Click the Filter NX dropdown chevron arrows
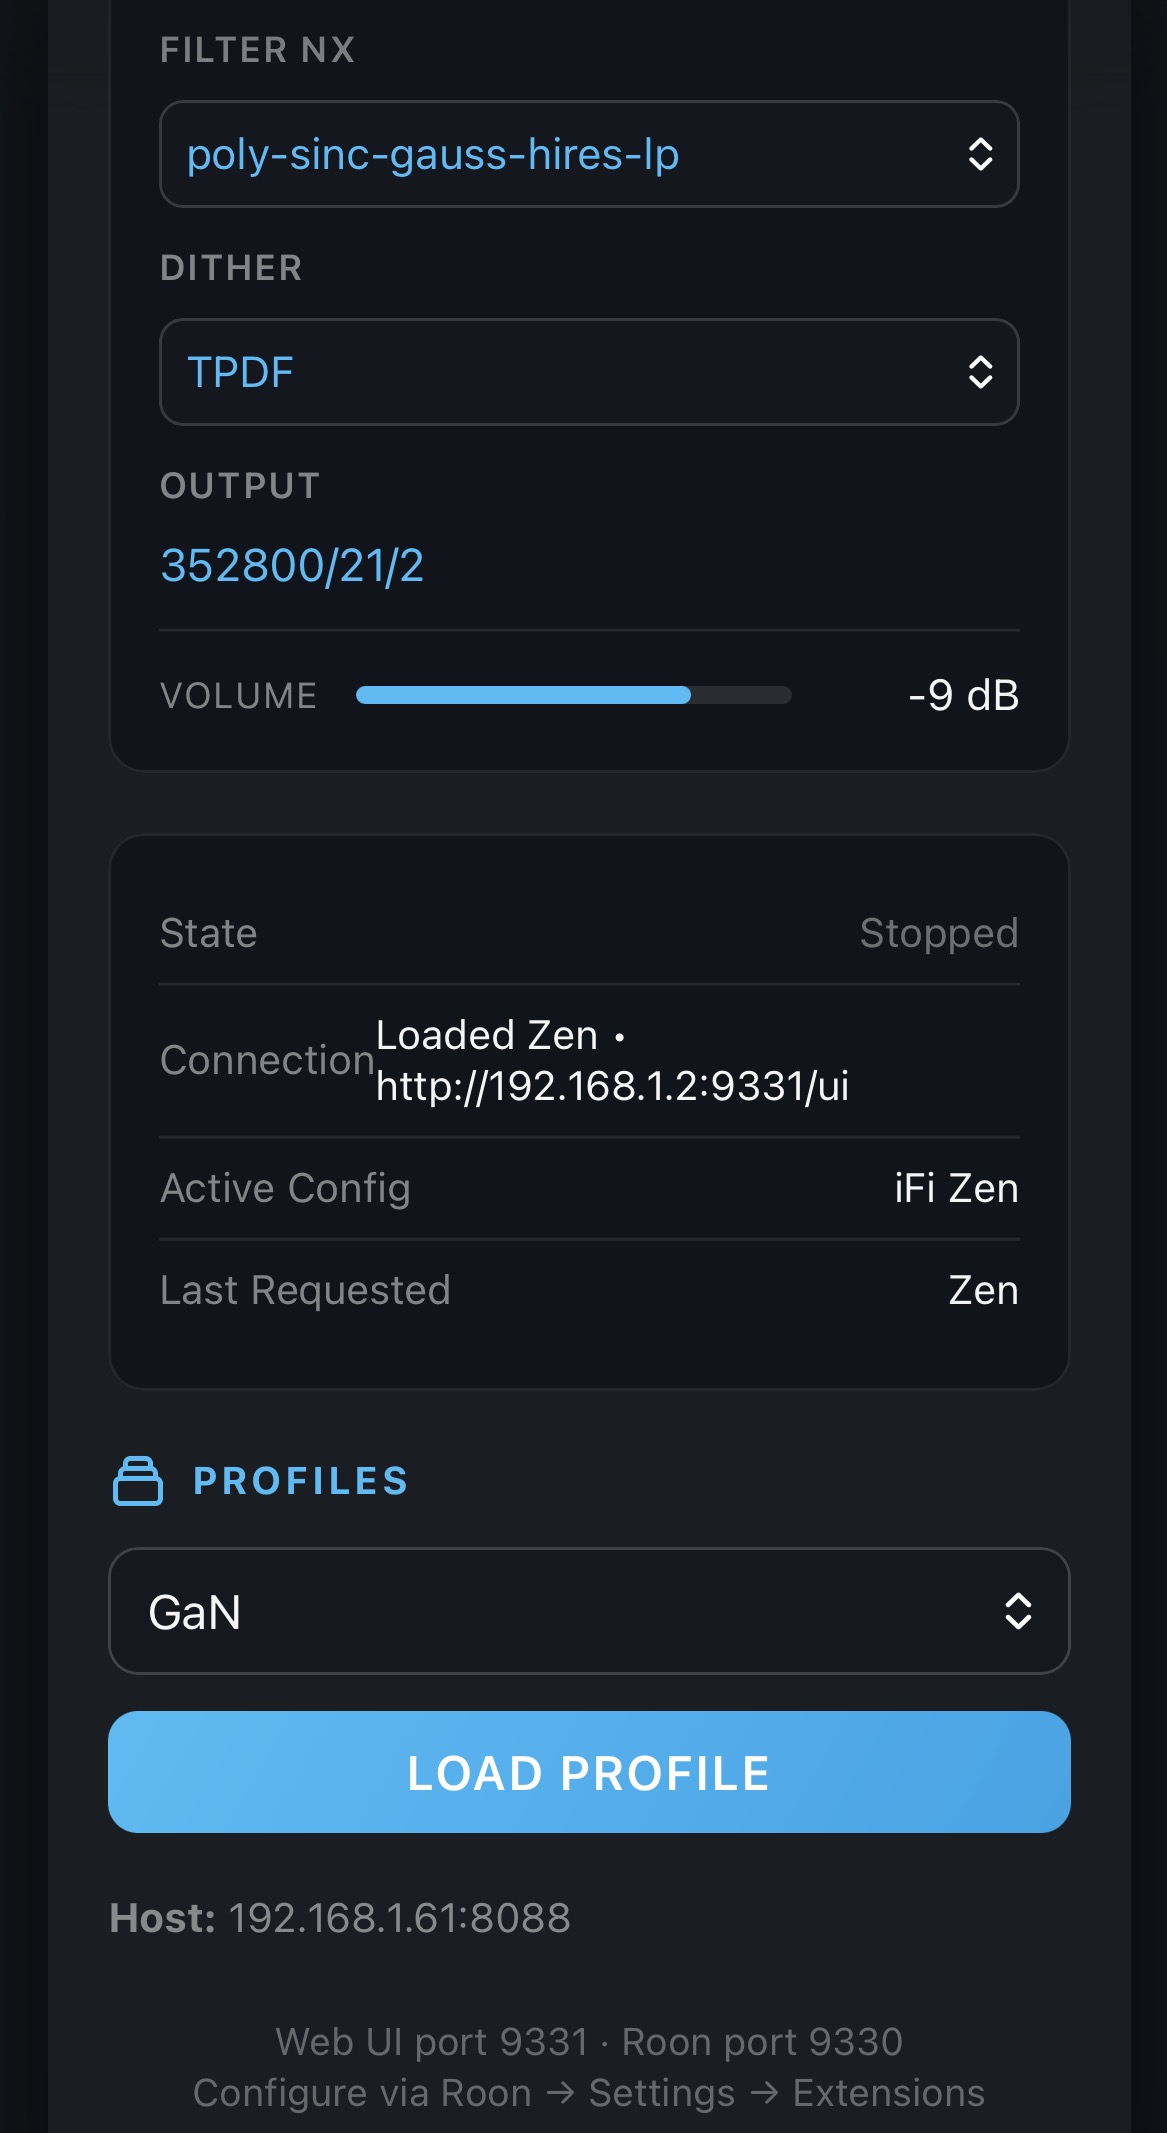Viewport: 1167px width, 2133px height. click(980, 154)
